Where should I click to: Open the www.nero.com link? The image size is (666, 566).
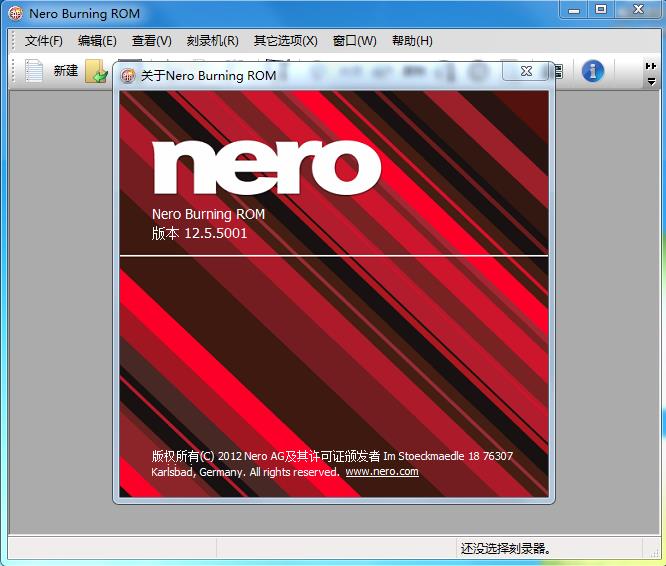click(x=382, y=471)
